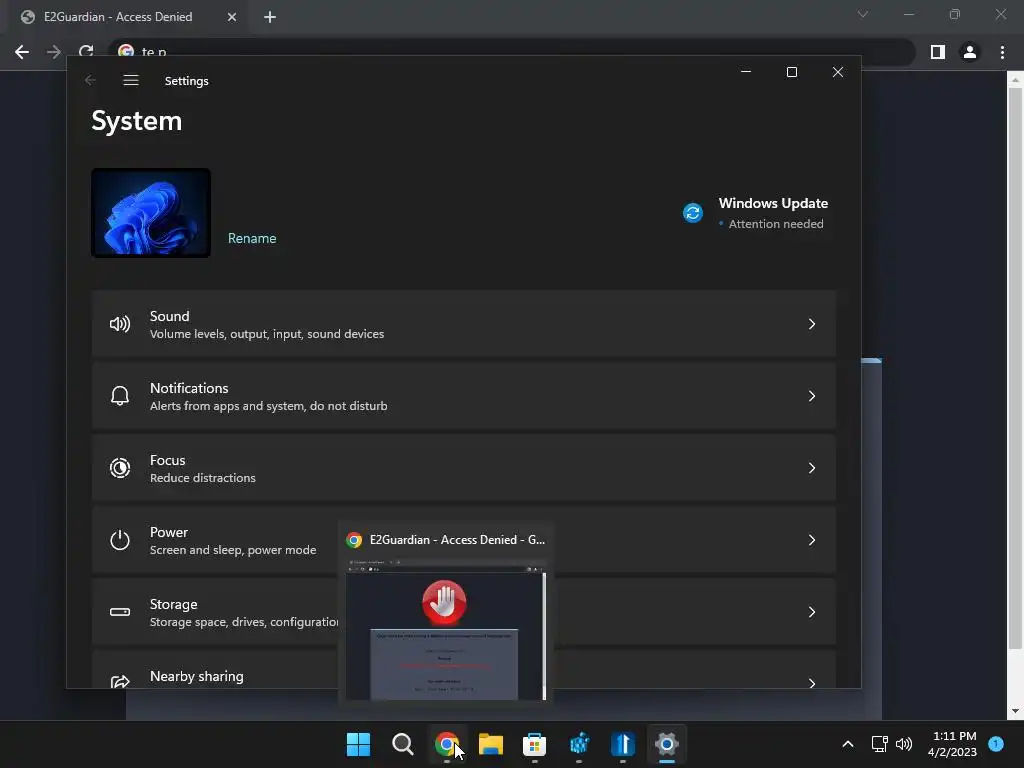Viewport: 1024px width, 768px height.
Task: Go forward in Chrome browser
Action: click(54, 52)
